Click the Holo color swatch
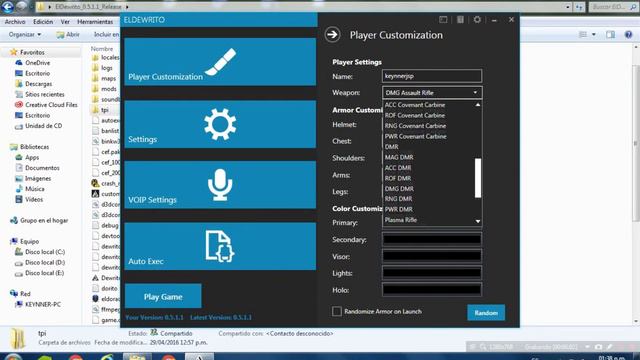The height and width of the screenshot is (360, 640). point(432,290)
